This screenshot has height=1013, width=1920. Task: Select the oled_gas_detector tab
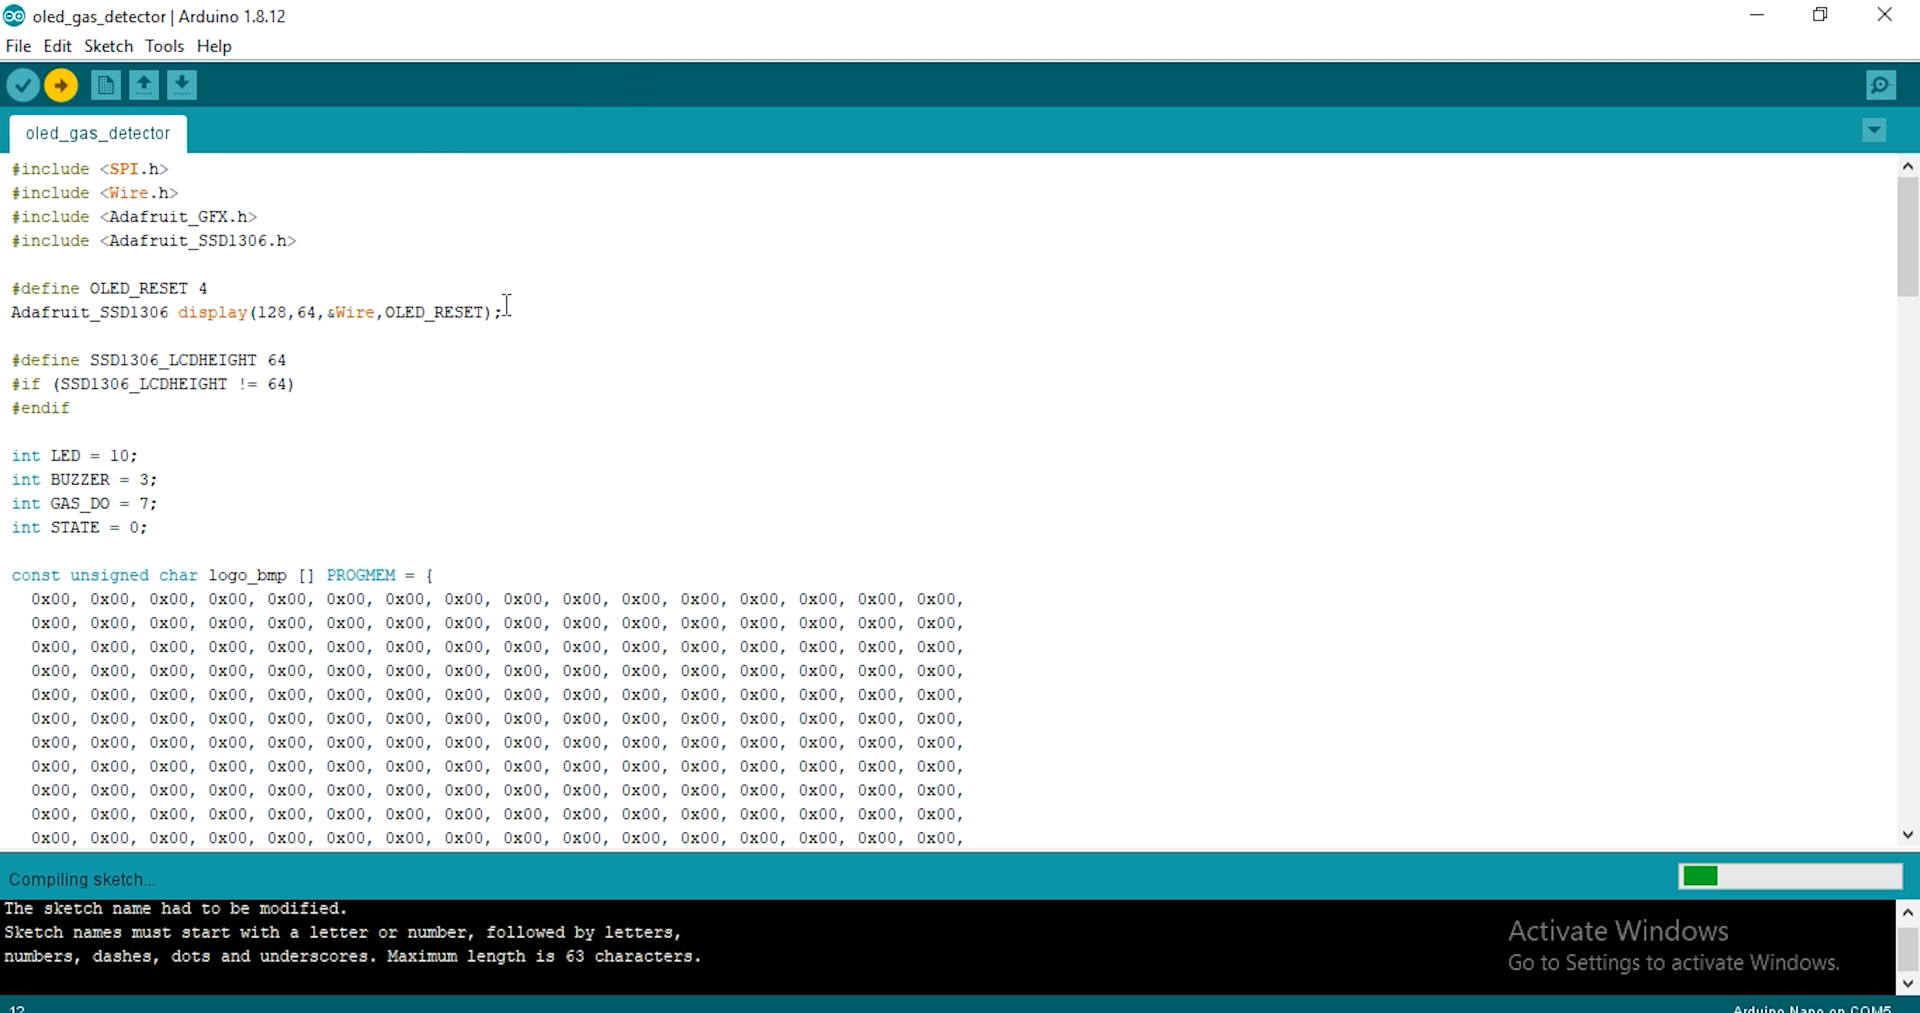tap(98, 133)
